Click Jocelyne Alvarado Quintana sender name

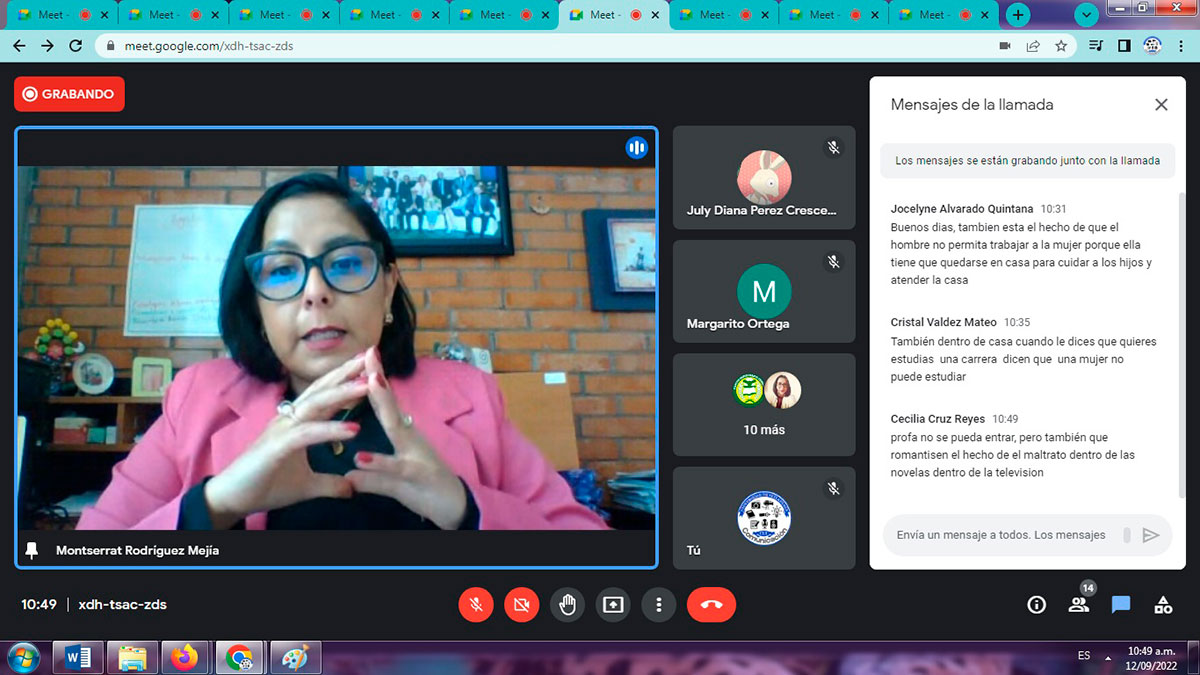[x=962, y=209]
